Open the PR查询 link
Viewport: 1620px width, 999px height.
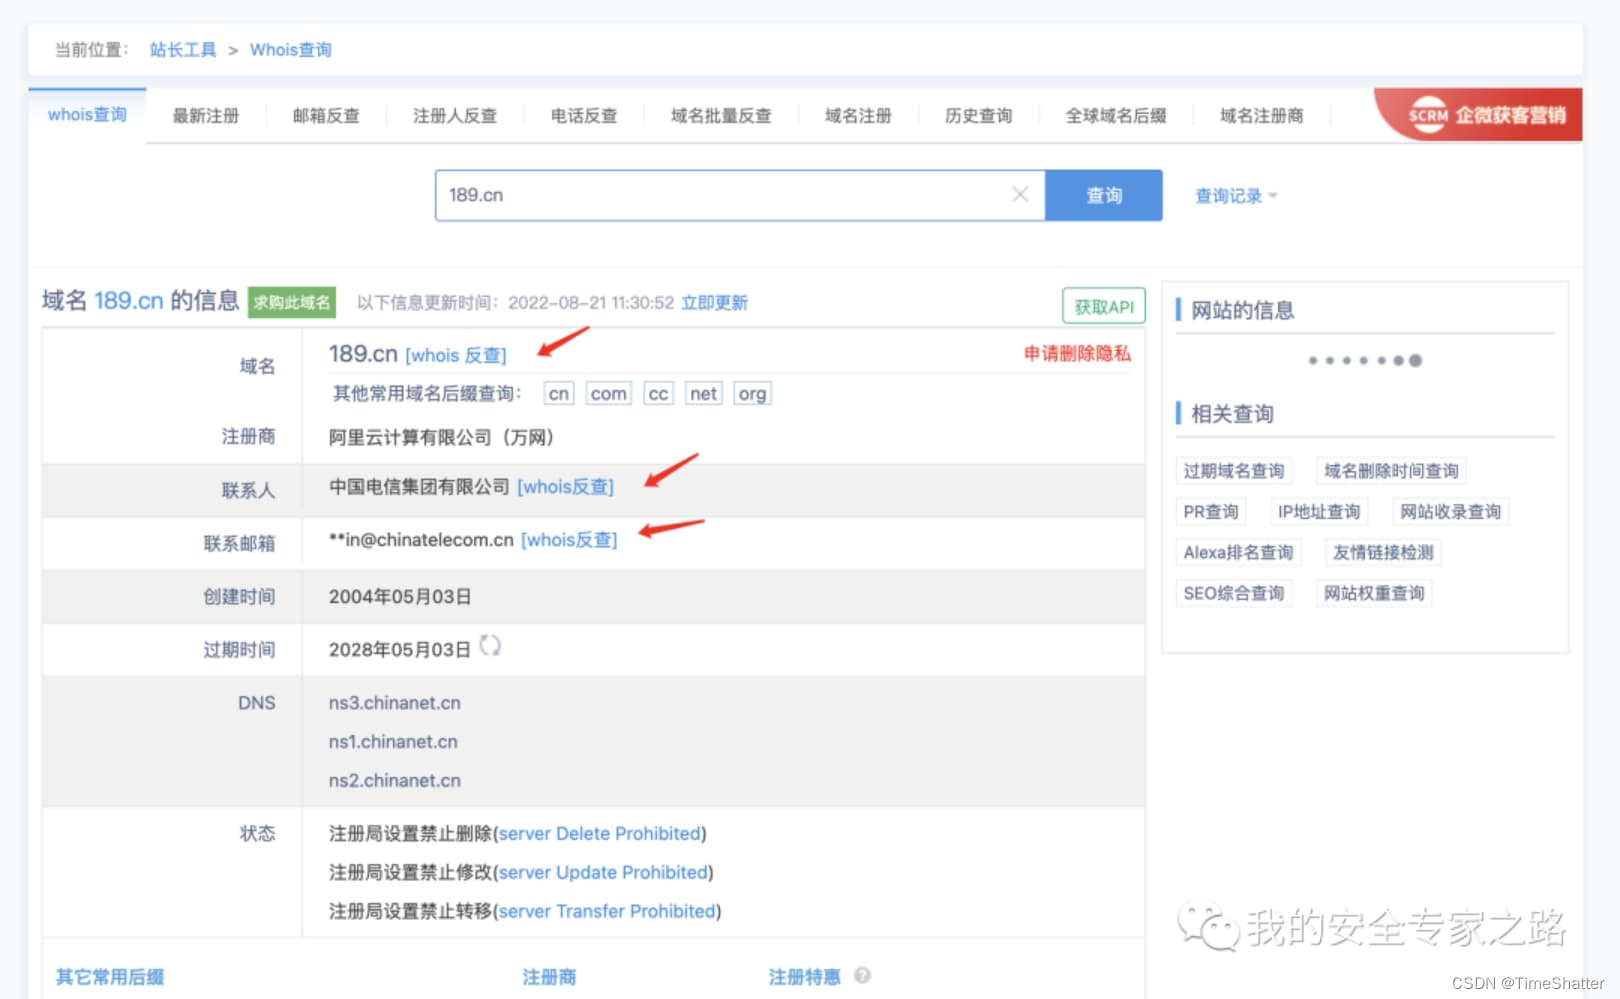[1211, 512]
